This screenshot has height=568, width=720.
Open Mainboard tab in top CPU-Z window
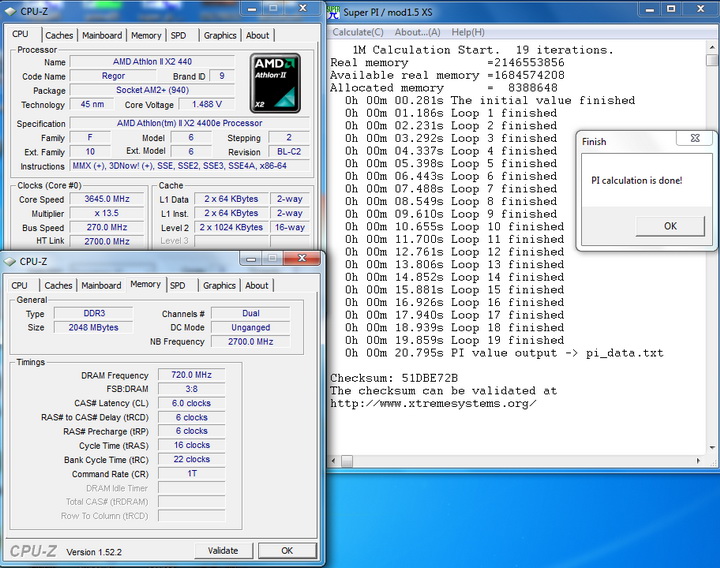tap(102, 35)
